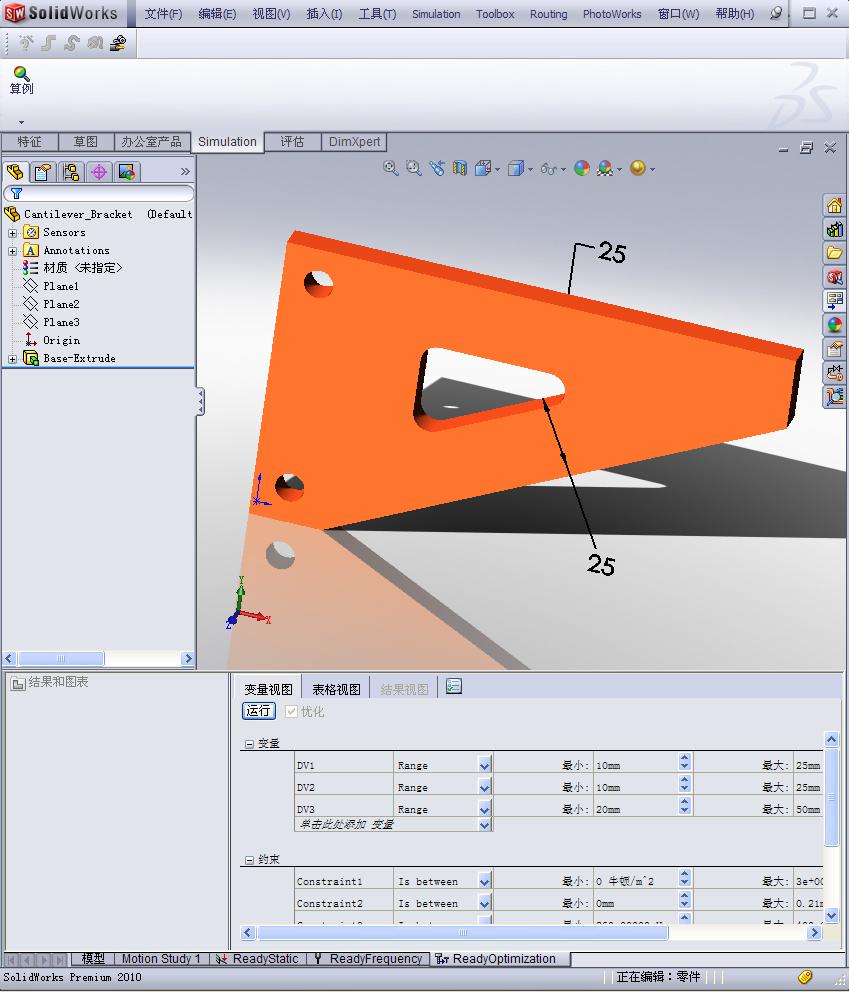Viewport: 849px width, 992px height.
Task: Open DV1 Range type dropdown
Action: [485, 766]
